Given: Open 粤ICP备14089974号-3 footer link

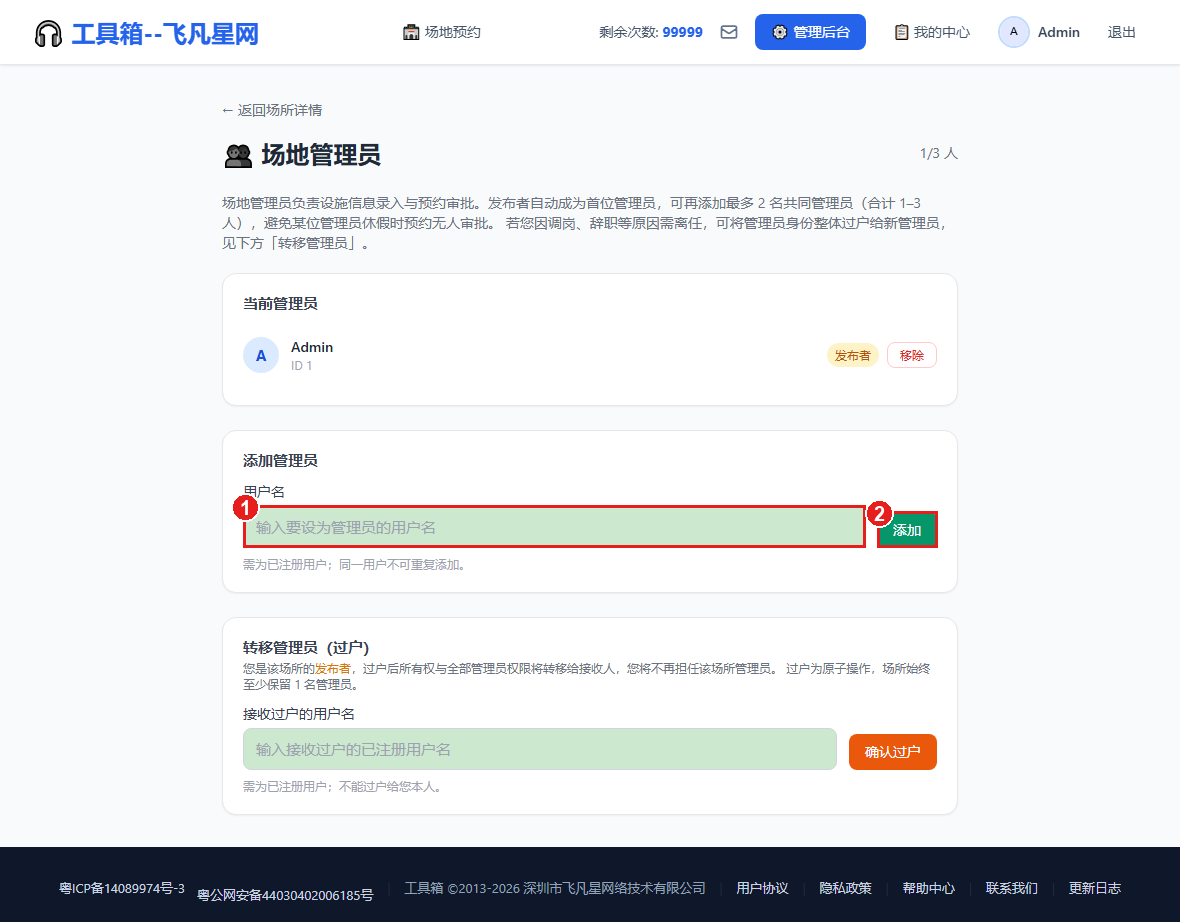Looking at the screenshot, I should [x=122, y=889].
